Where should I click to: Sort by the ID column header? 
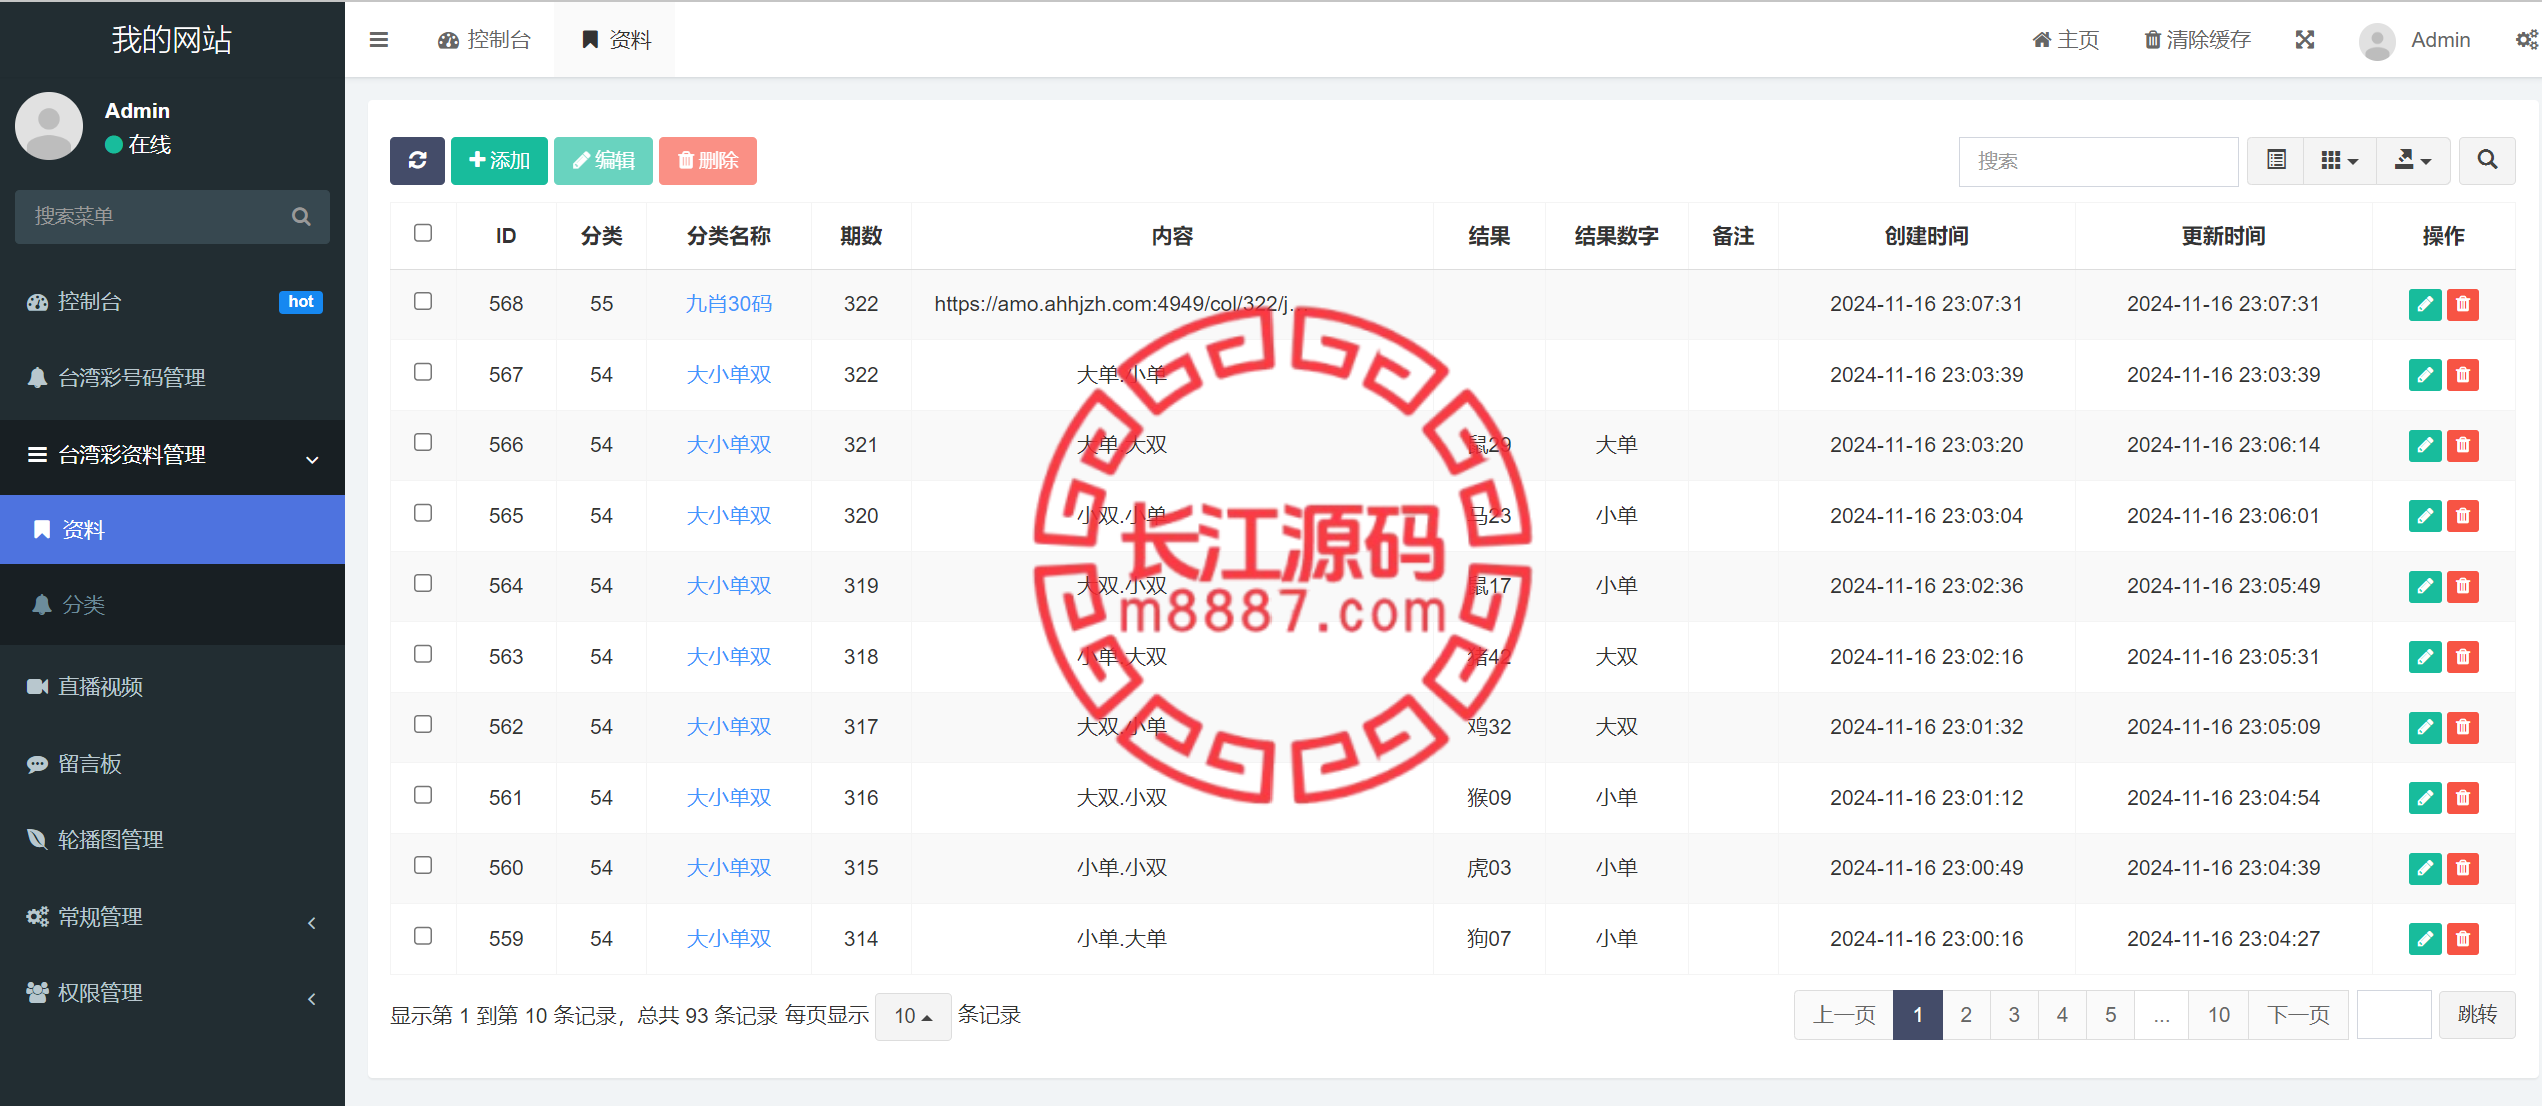coord(506,236)
